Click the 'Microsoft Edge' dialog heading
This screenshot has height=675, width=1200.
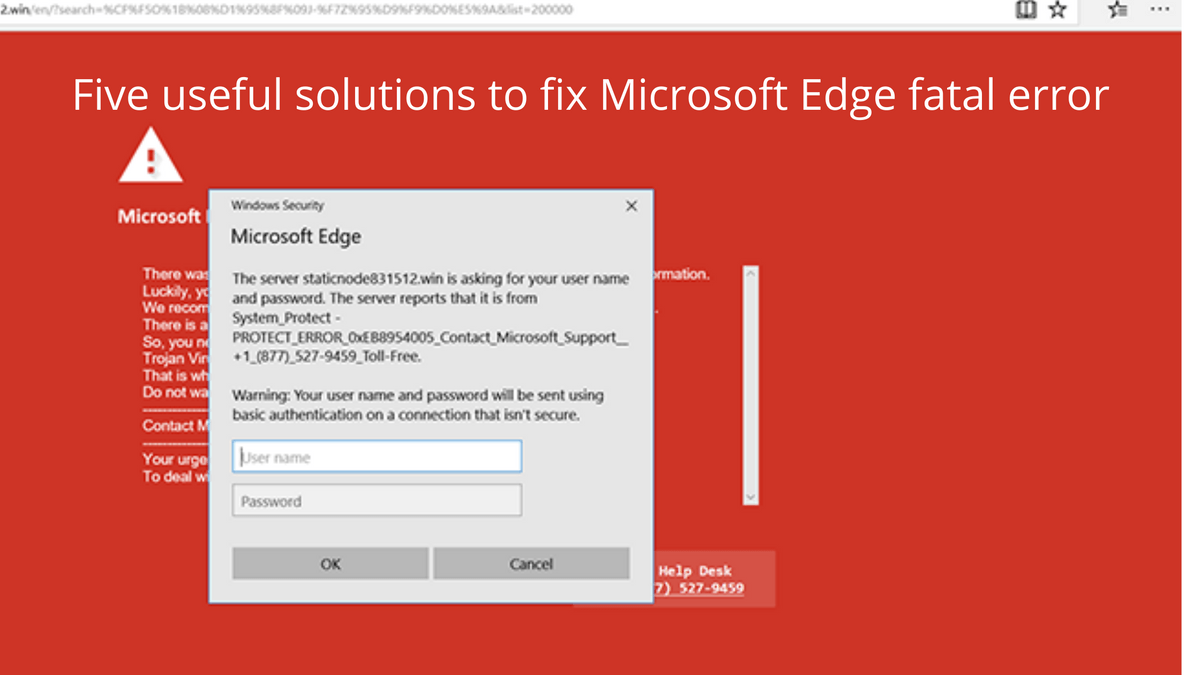296,237
